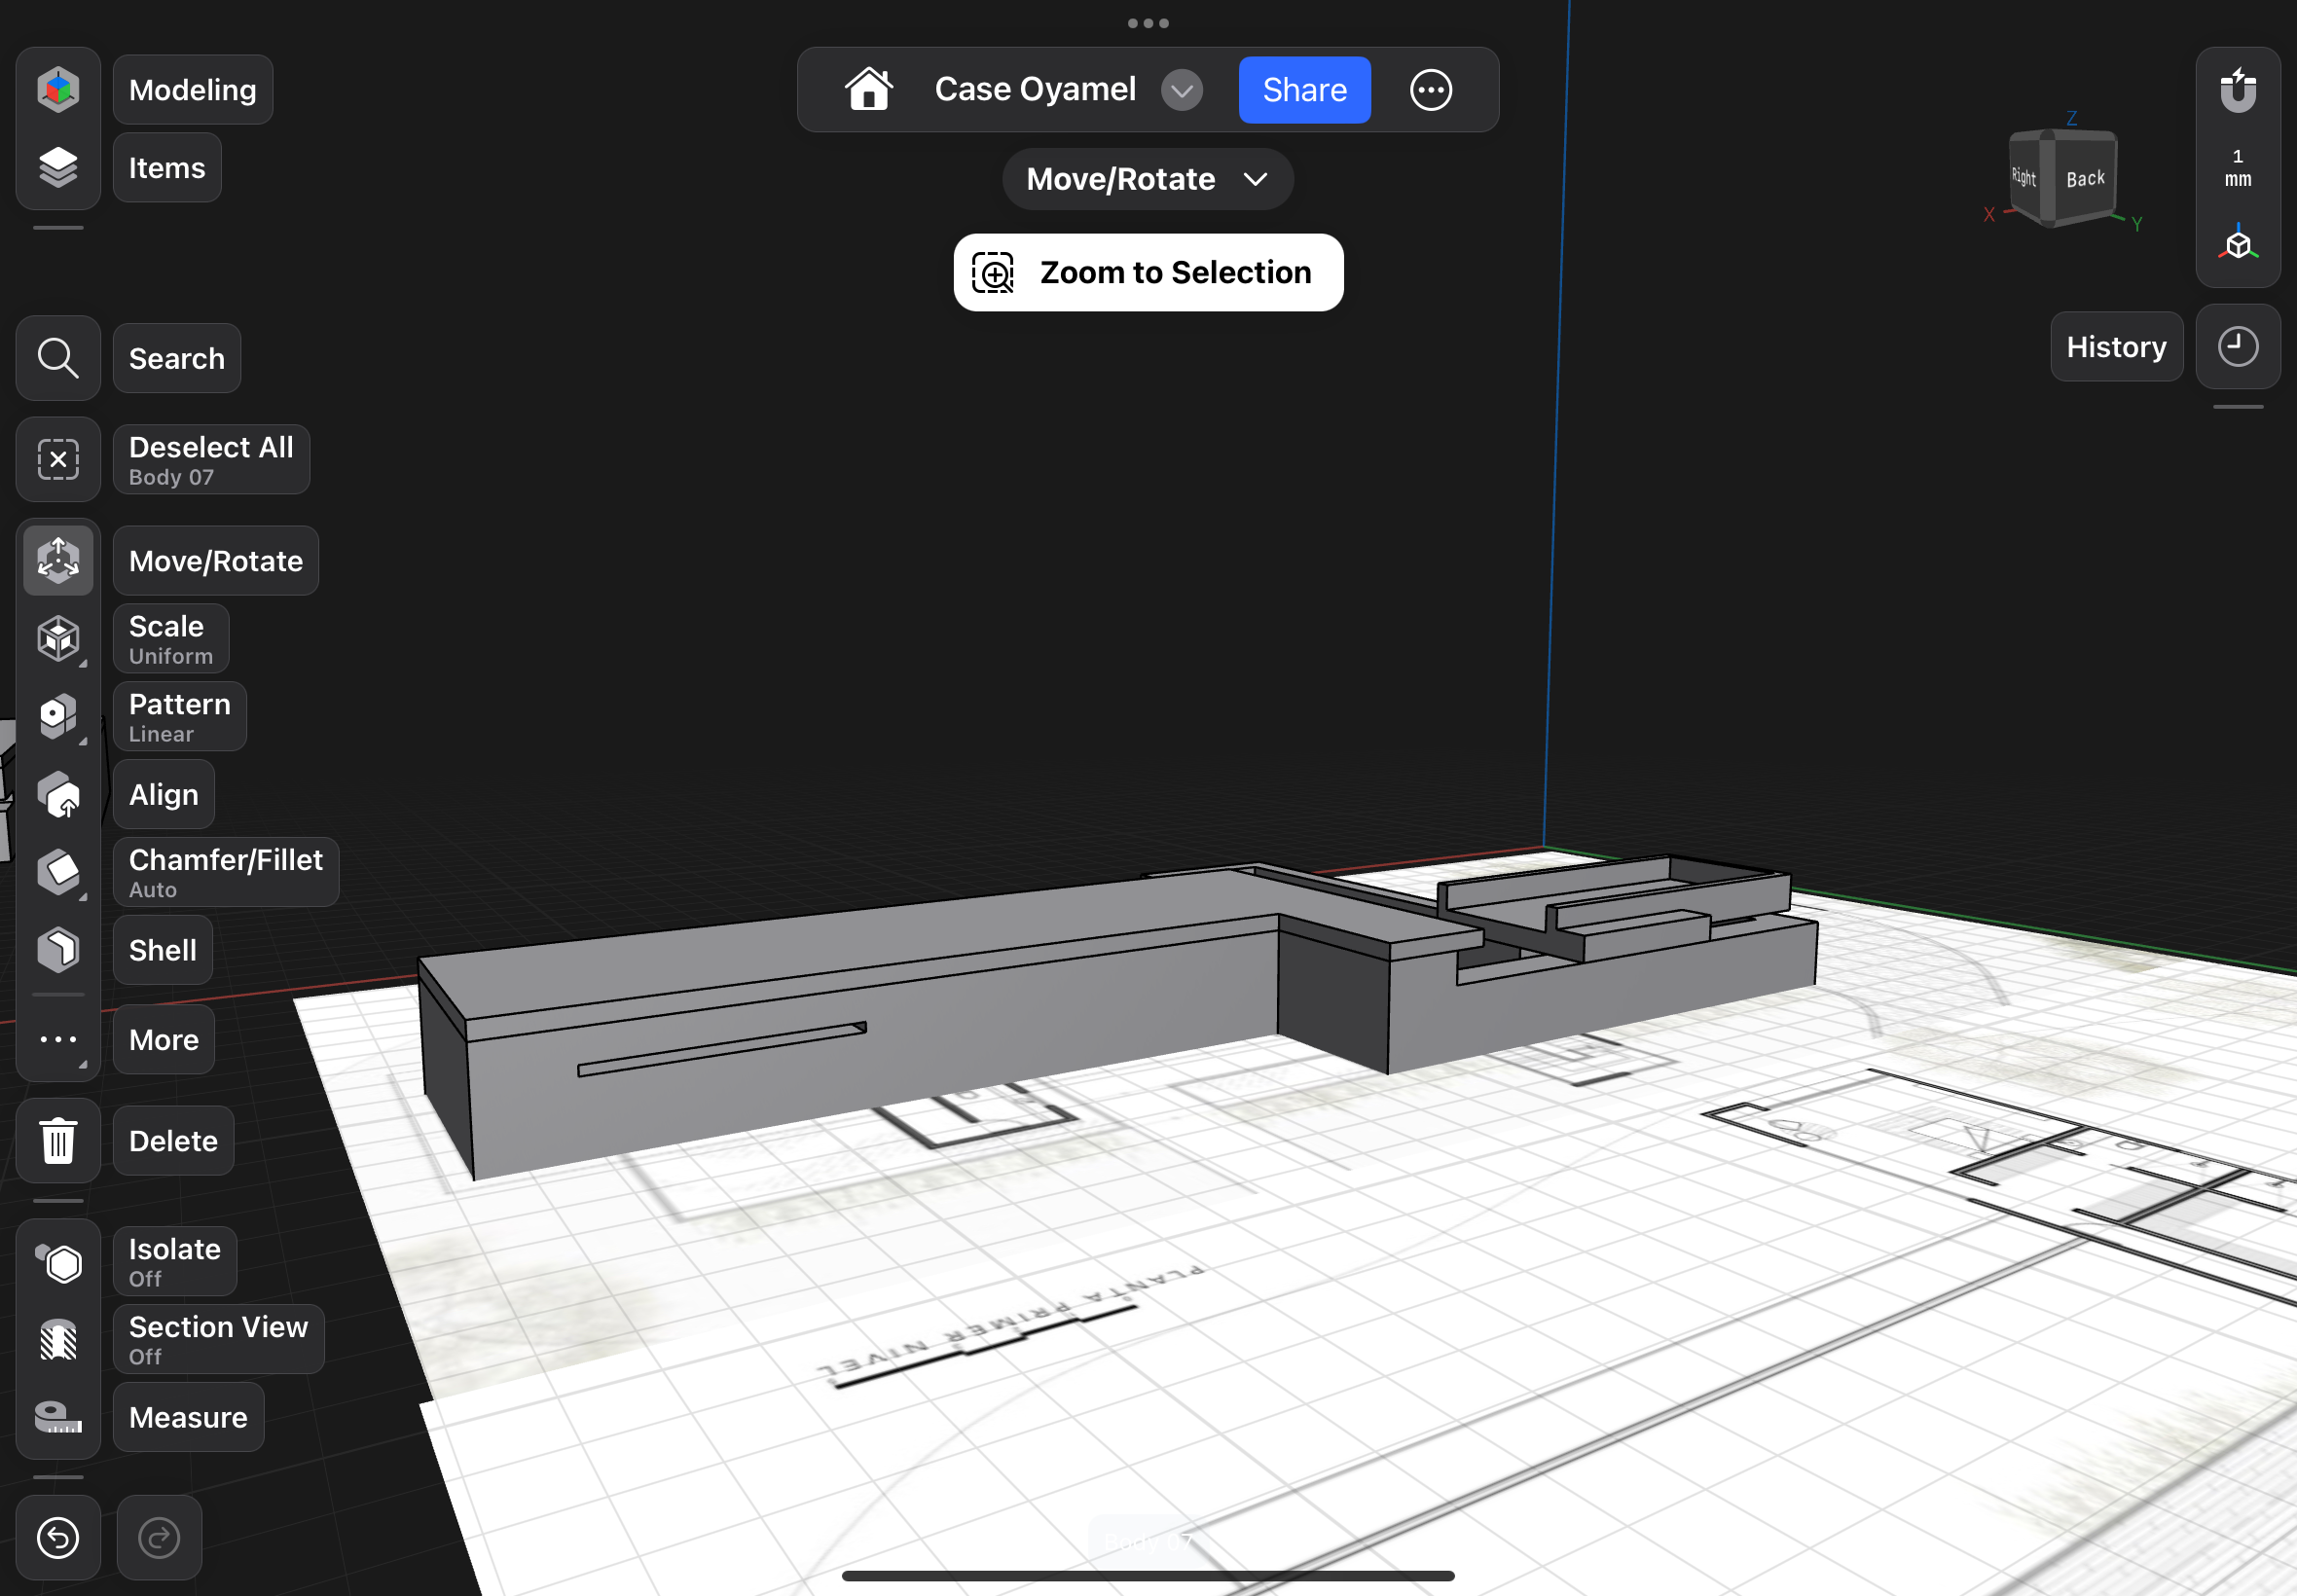Toggle the snapping magnet icon
The height and width of the screenshot is (1596, 2297).
(x=2238, y=90)
